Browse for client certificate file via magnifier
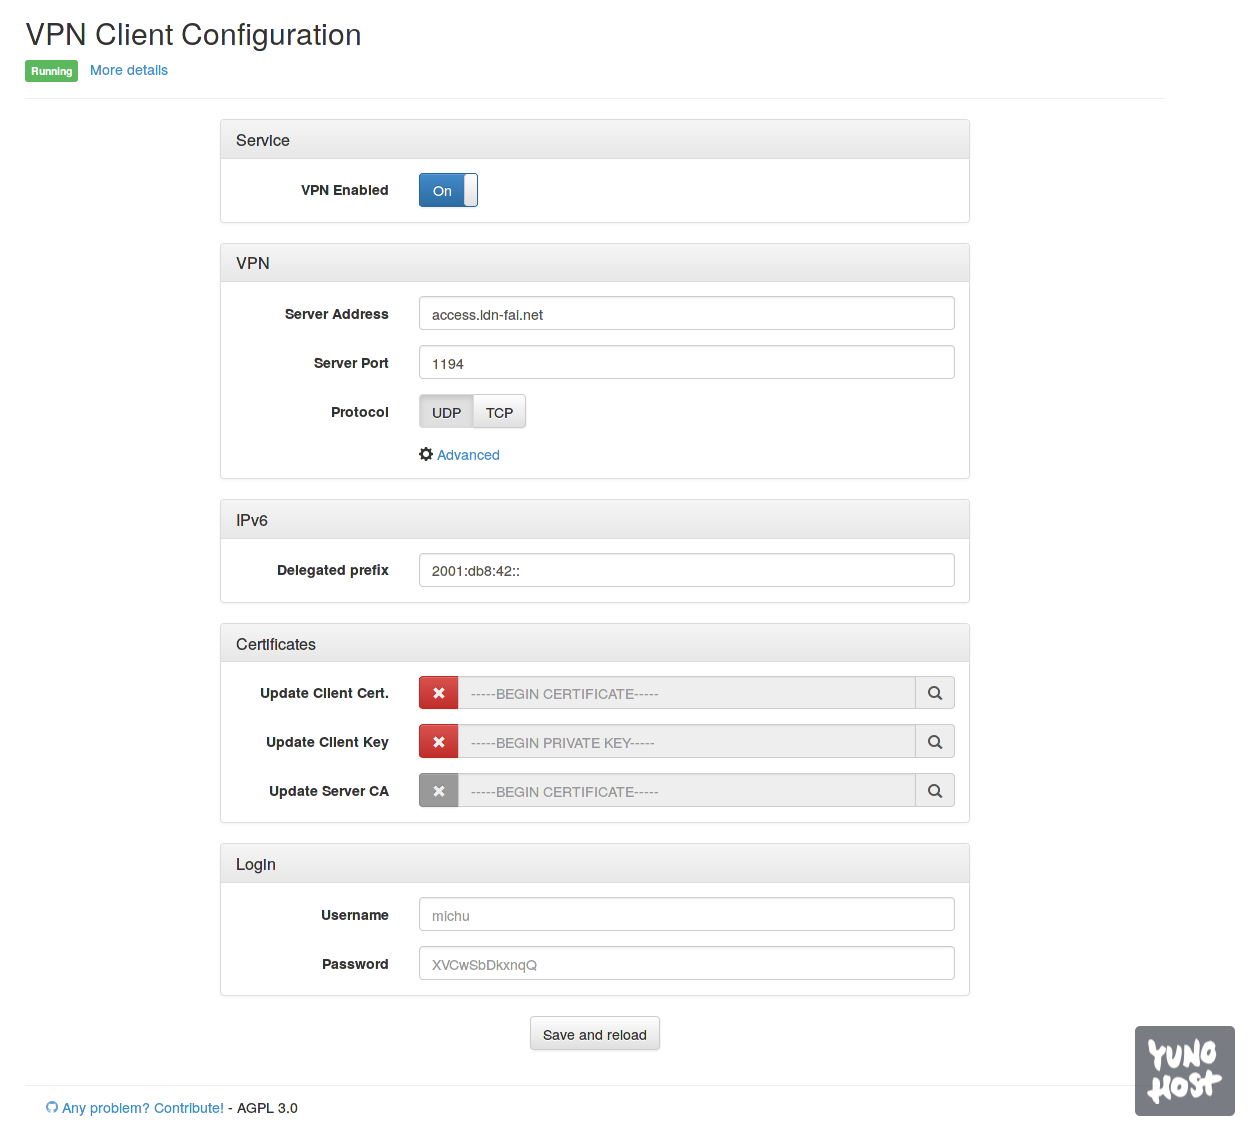This screenshot has width=1255, height=1134. pos(935,693)
